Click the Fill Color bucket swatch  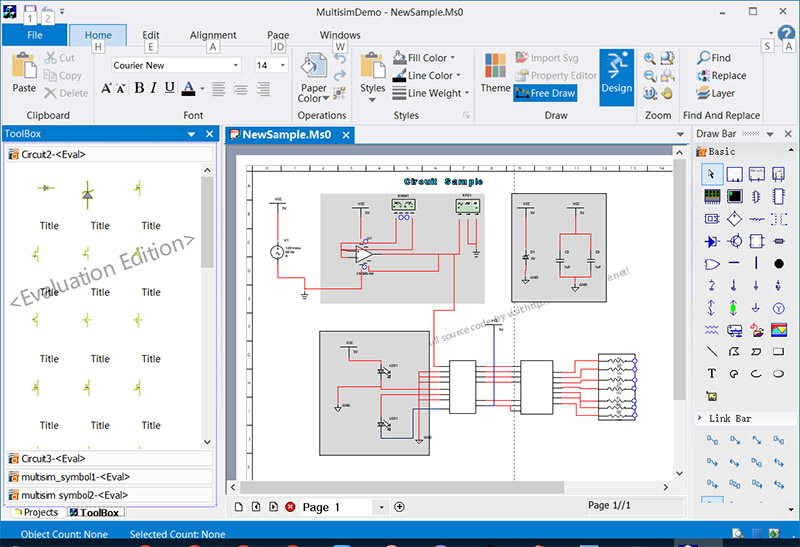point(399,58)
